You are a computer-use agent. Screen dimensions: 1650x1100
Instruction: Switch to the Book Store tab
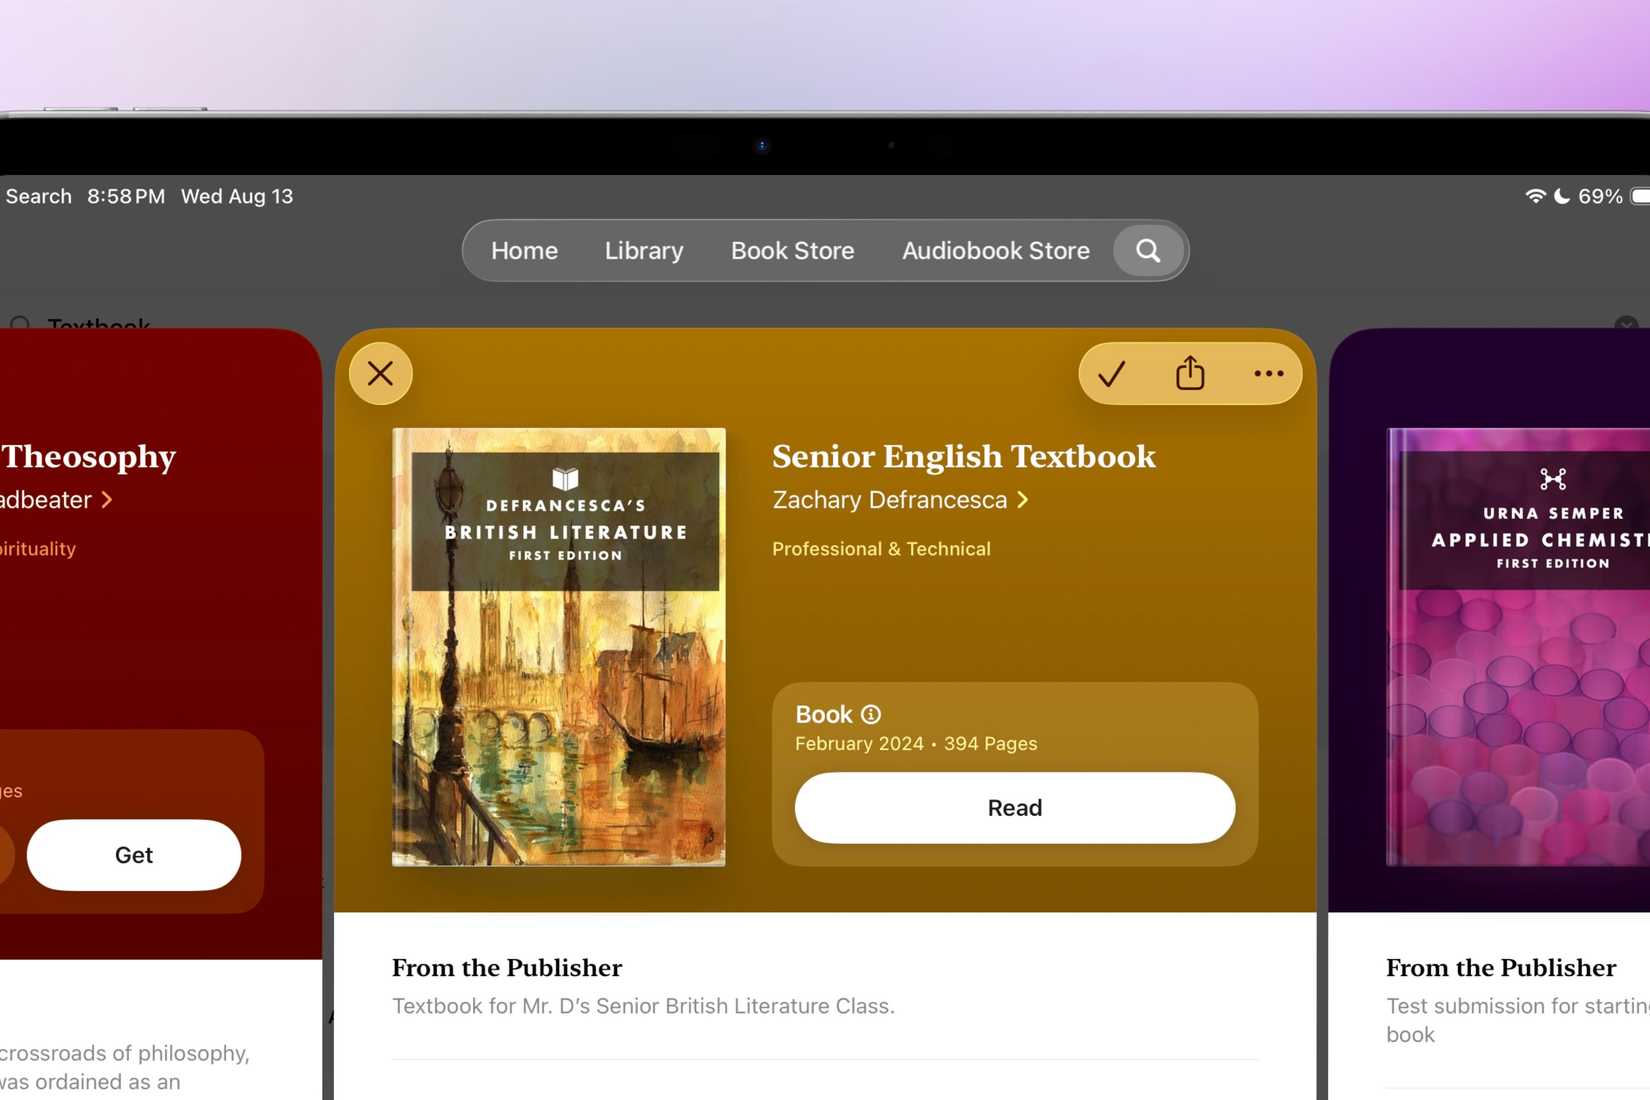pyautogui.click(x=792, y=251)
